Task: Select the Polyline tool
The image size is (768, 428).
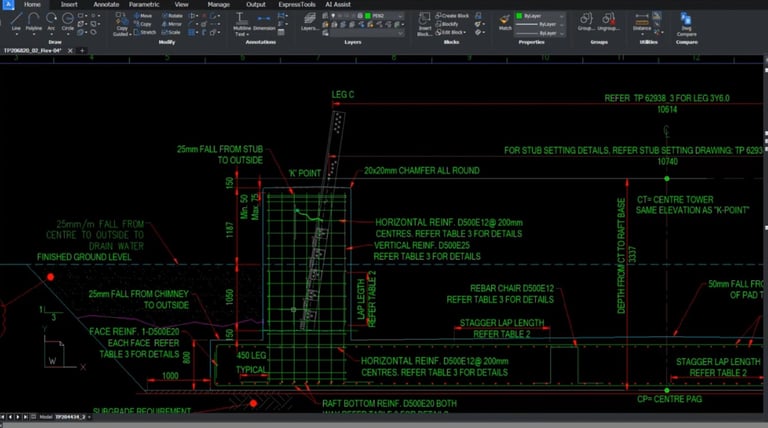Action: (33, 20)
